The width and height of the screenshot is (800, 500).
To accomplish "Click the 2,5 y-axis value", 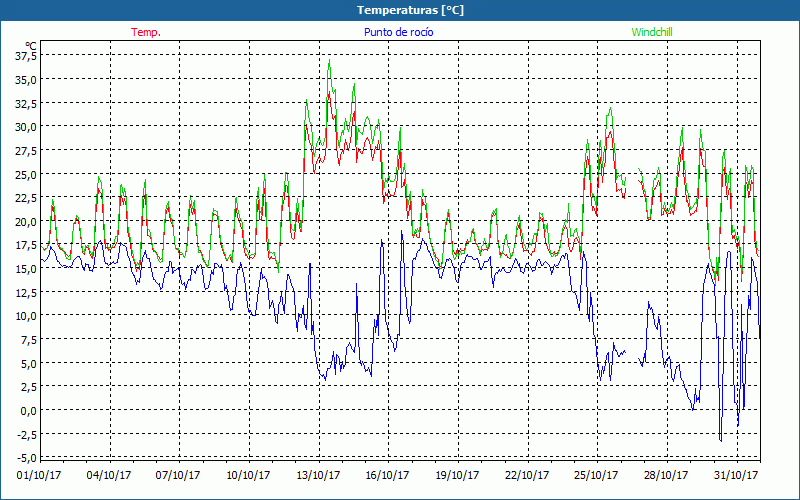I will pos(28,387).
